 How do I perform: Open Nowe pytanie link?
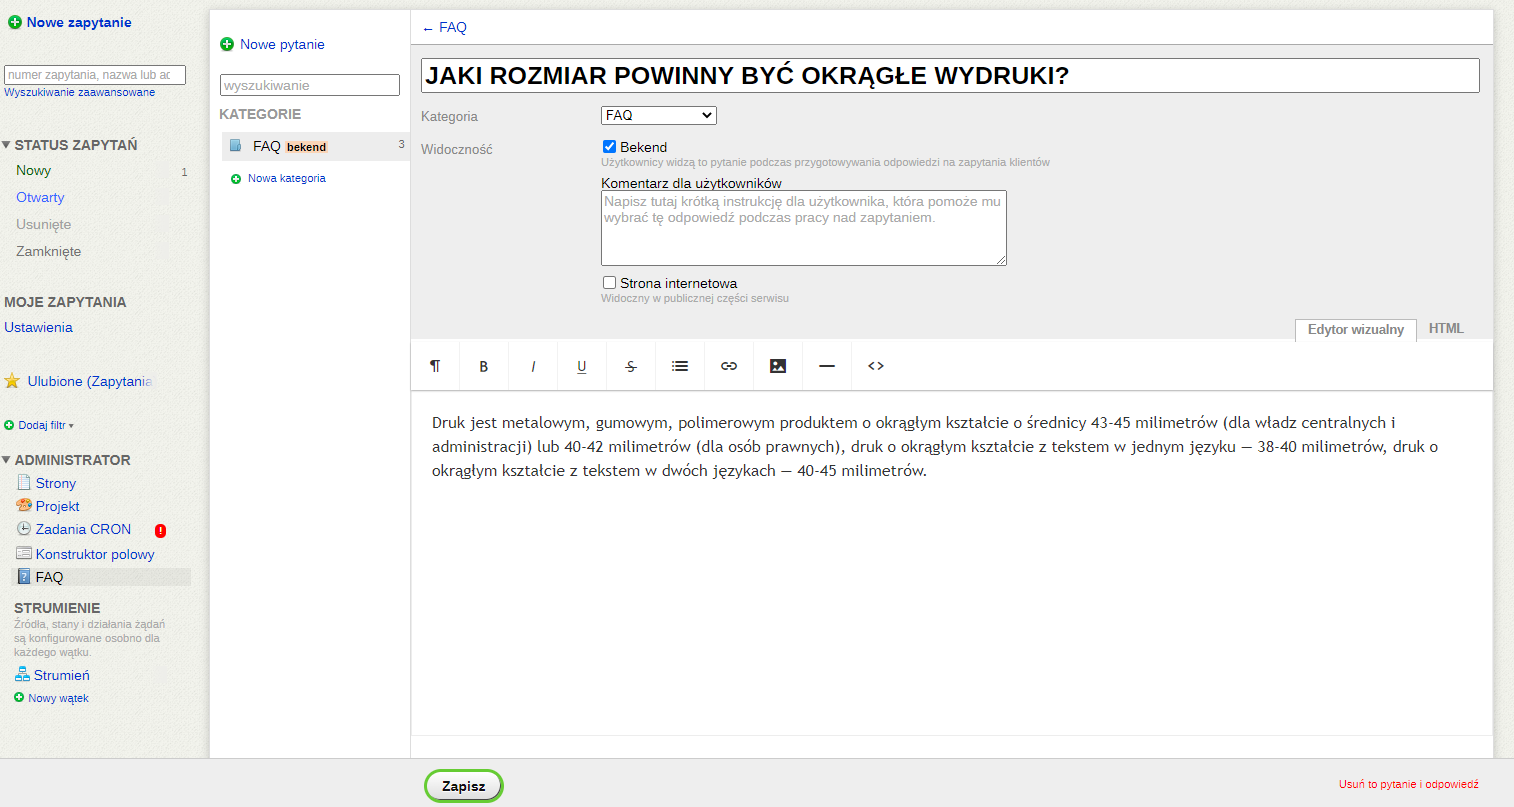pyautogui.click(x=282, y=44)
